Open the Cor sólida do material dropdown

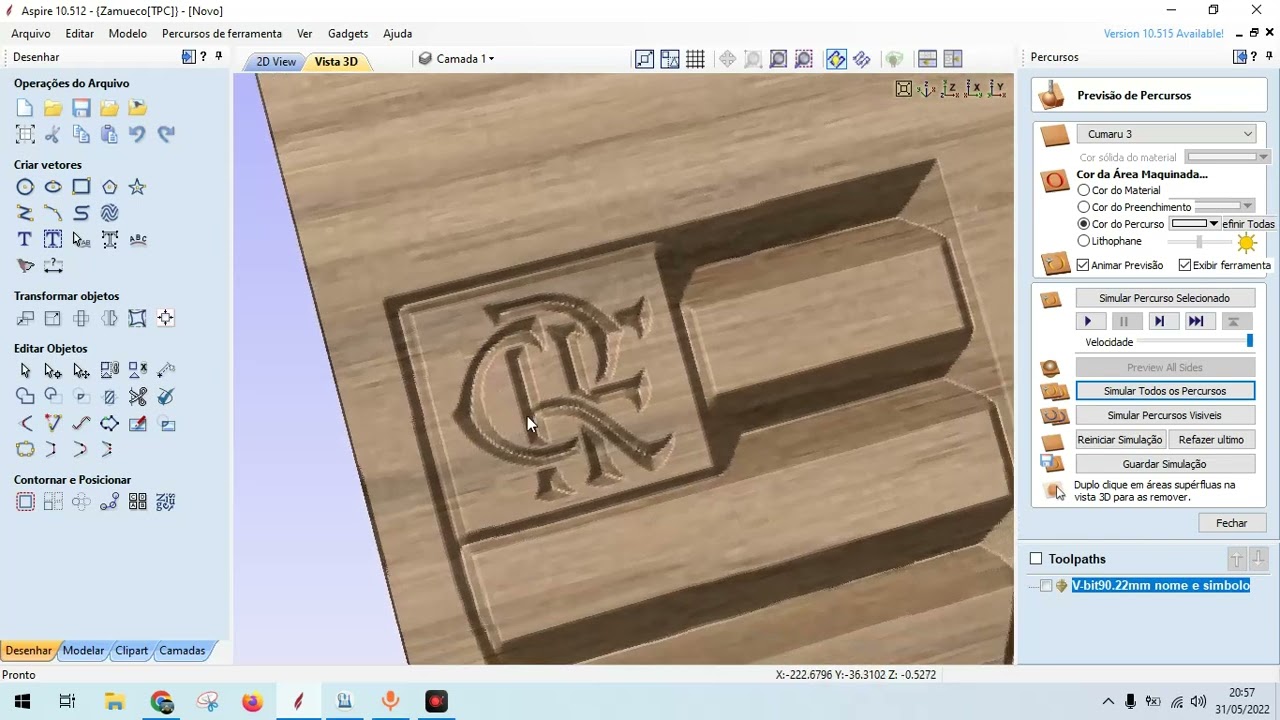click(x=1227, y=157)
